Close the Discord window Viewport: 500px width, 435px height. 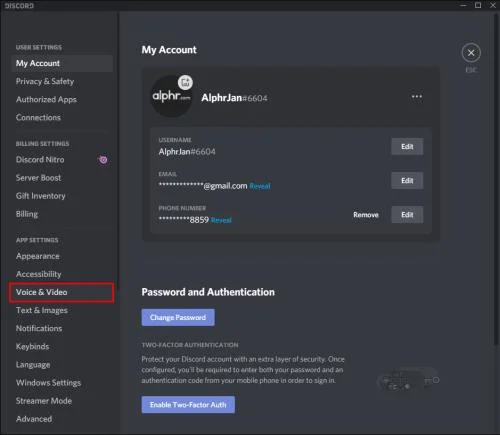pos(493,5)
